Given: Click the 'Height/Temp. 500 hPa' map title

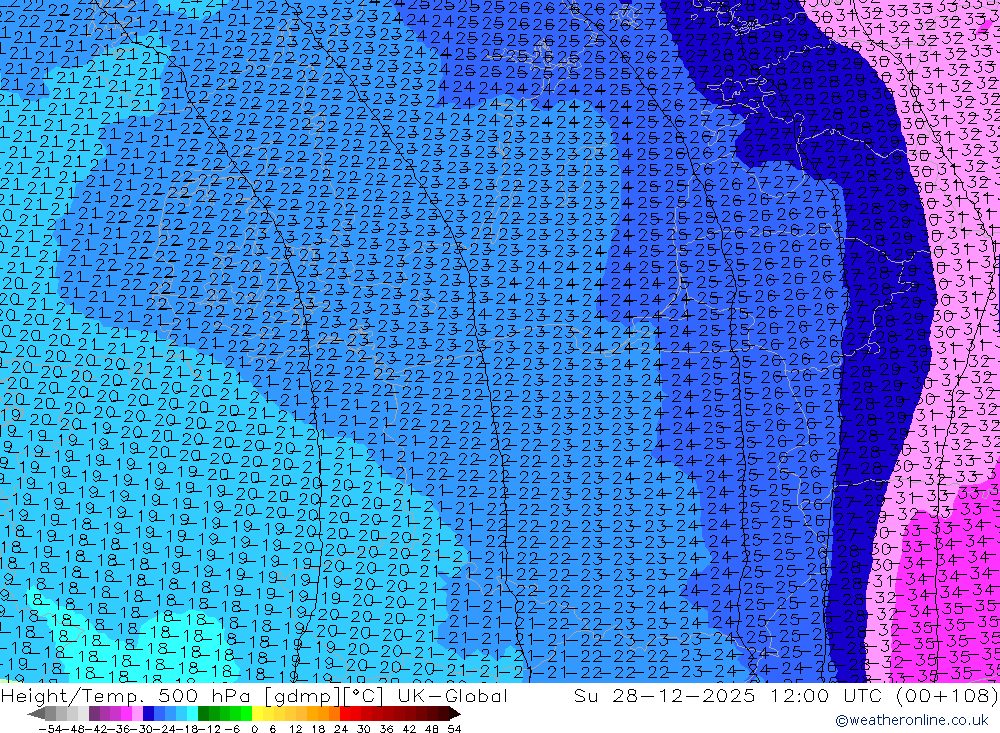Looking at the screenshot, I should (126, 695).
